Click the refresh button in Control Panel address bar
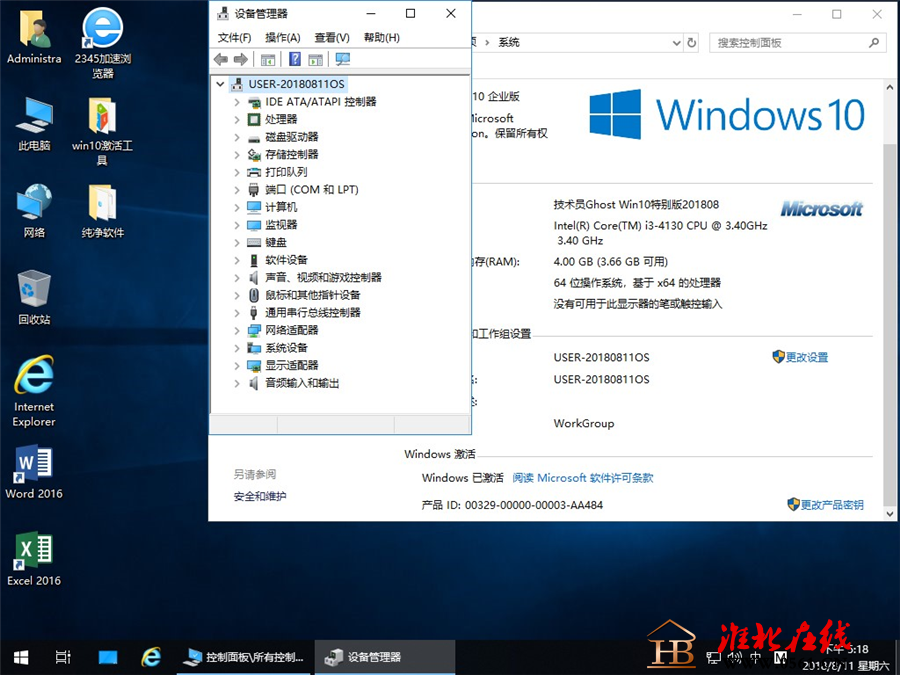 click(692, 42)
